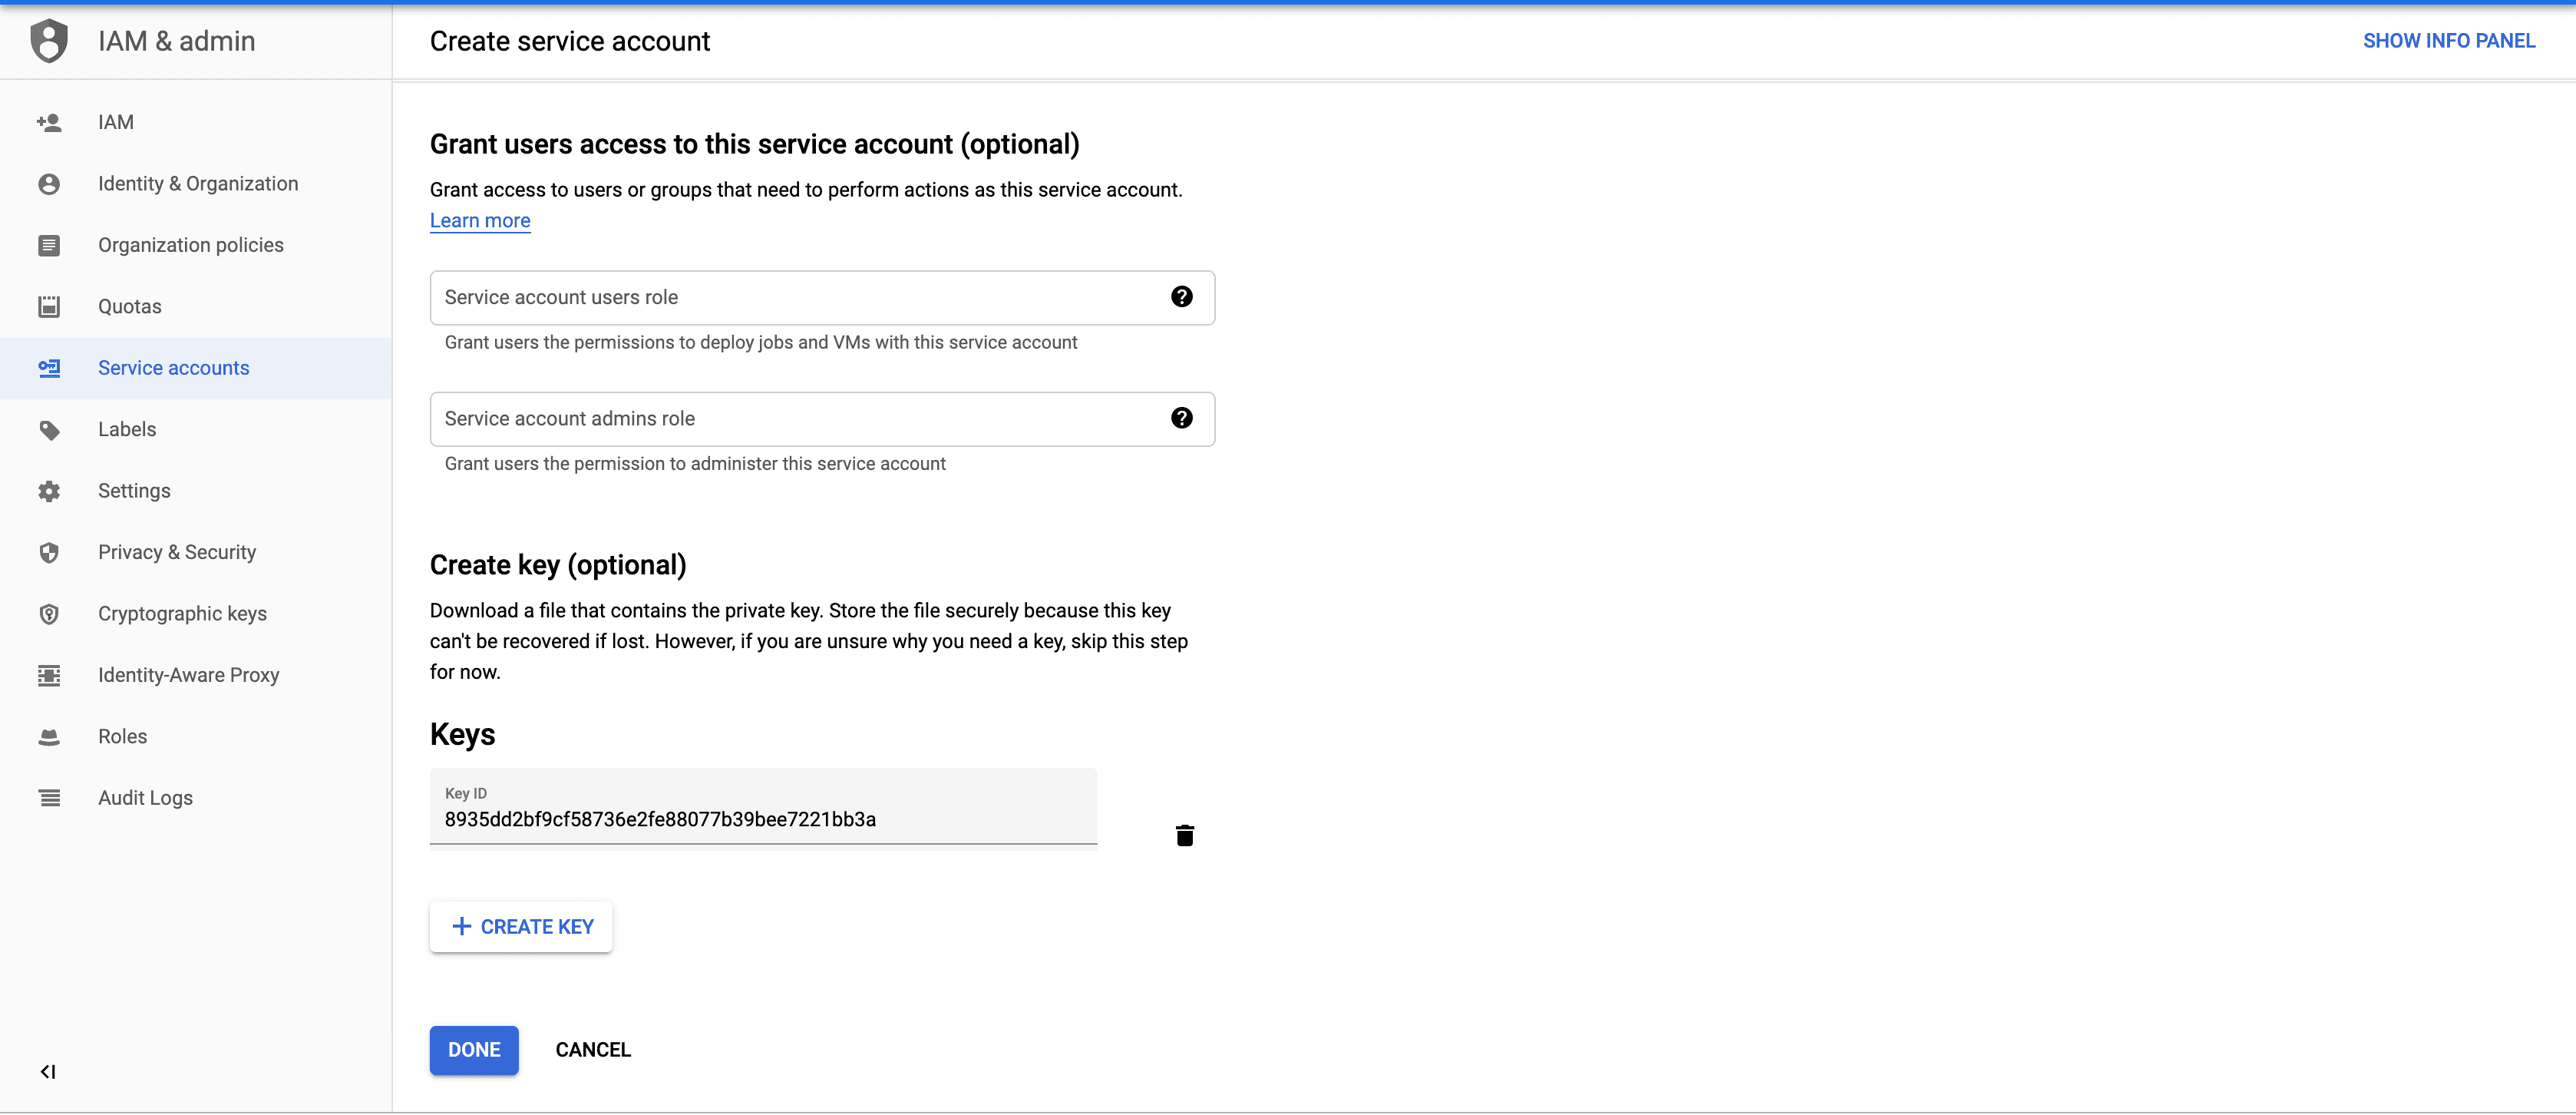2576x1115 pixels.
Task: Navigate to Service accounts in the sidebar
Action: point(173,367)
